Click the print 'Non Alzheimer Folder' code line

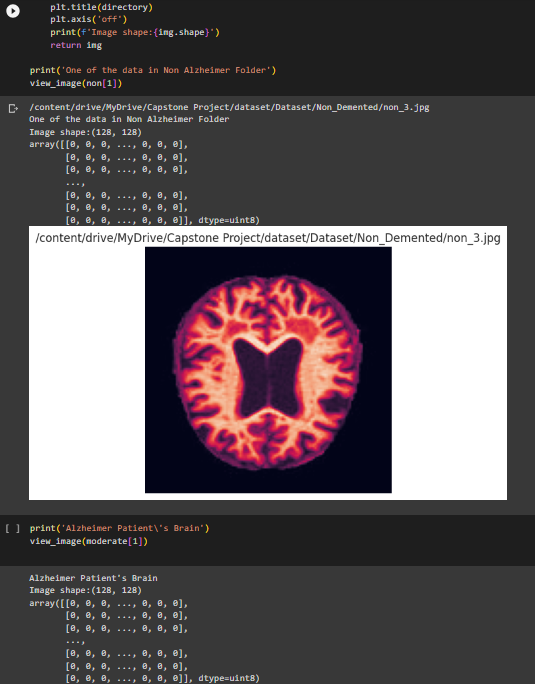153,70
